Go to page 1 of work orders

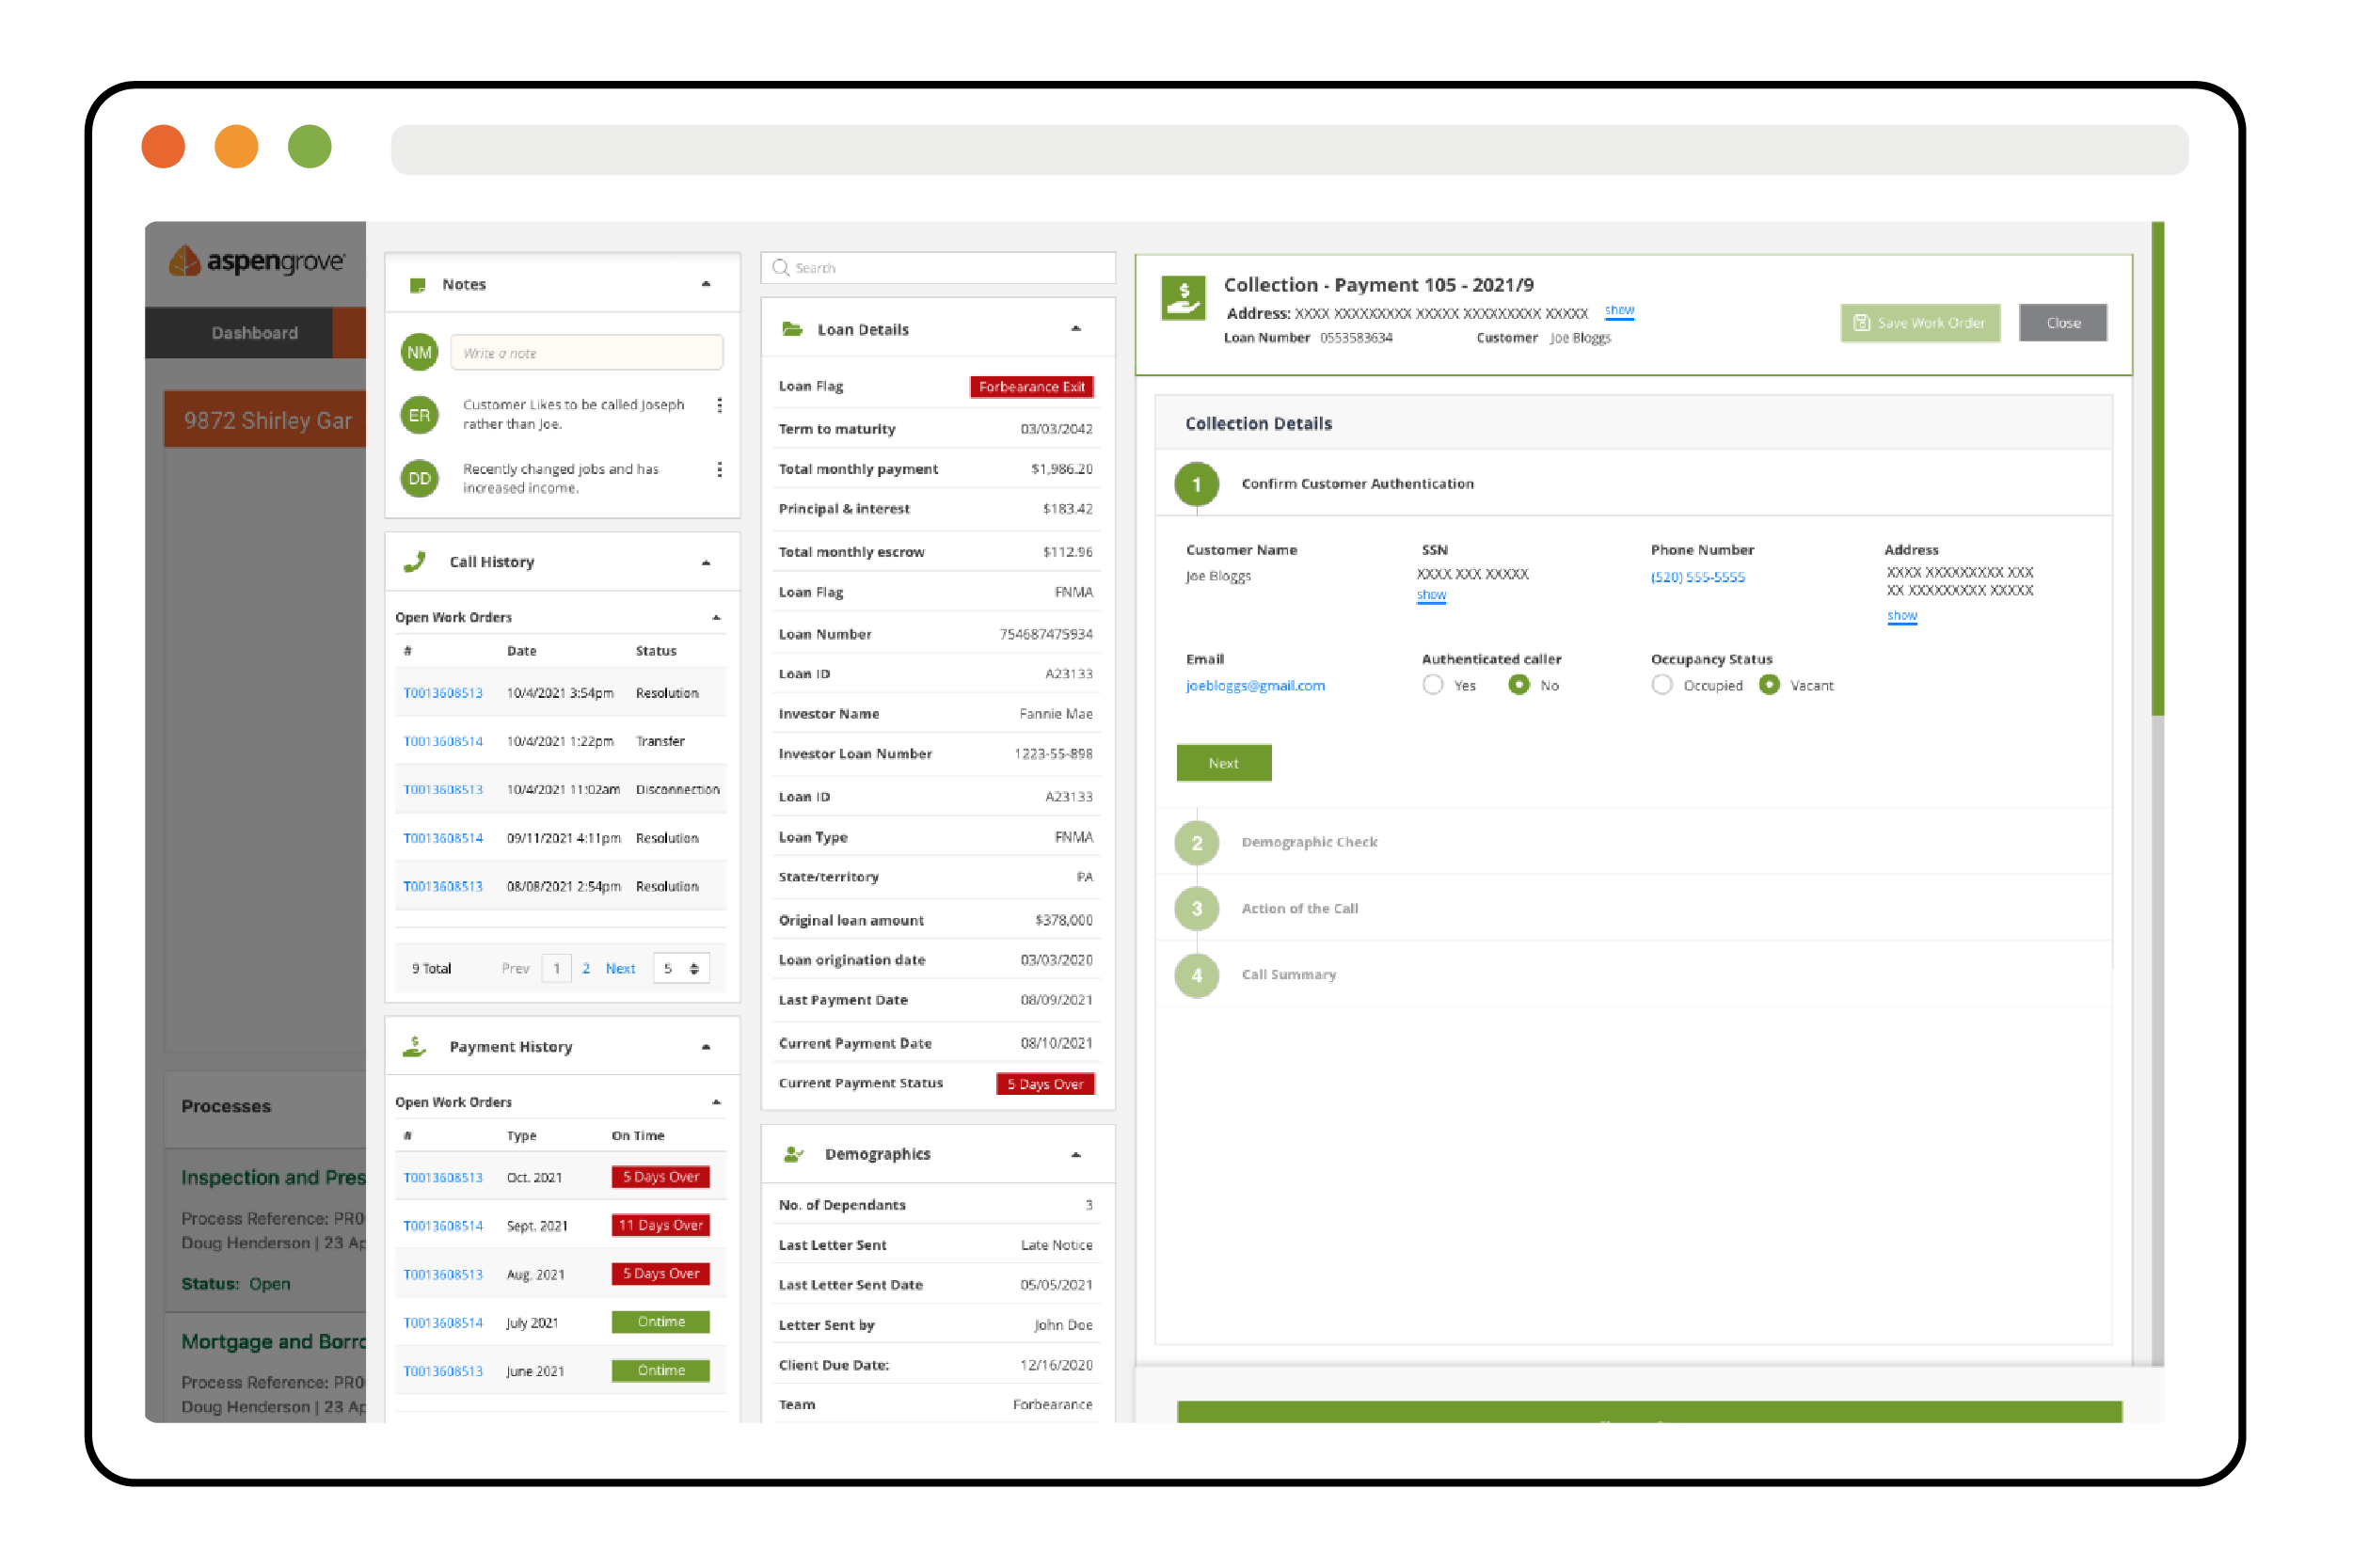click(556, 968)
